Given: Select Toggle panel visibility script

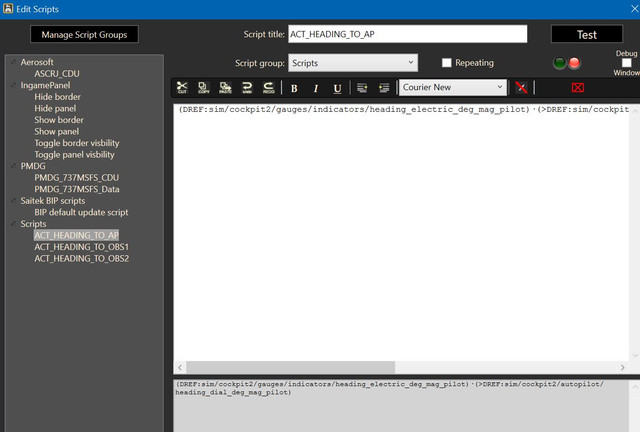Looking at the screenshot, I should pos(74,154).
